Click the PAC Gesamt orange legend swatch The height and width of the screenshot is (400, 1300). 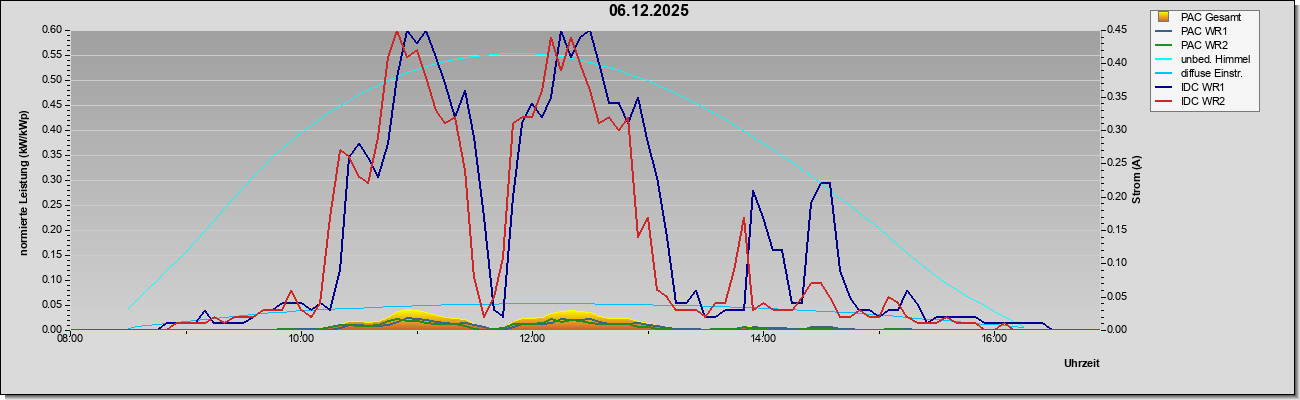click(1163, 17)
